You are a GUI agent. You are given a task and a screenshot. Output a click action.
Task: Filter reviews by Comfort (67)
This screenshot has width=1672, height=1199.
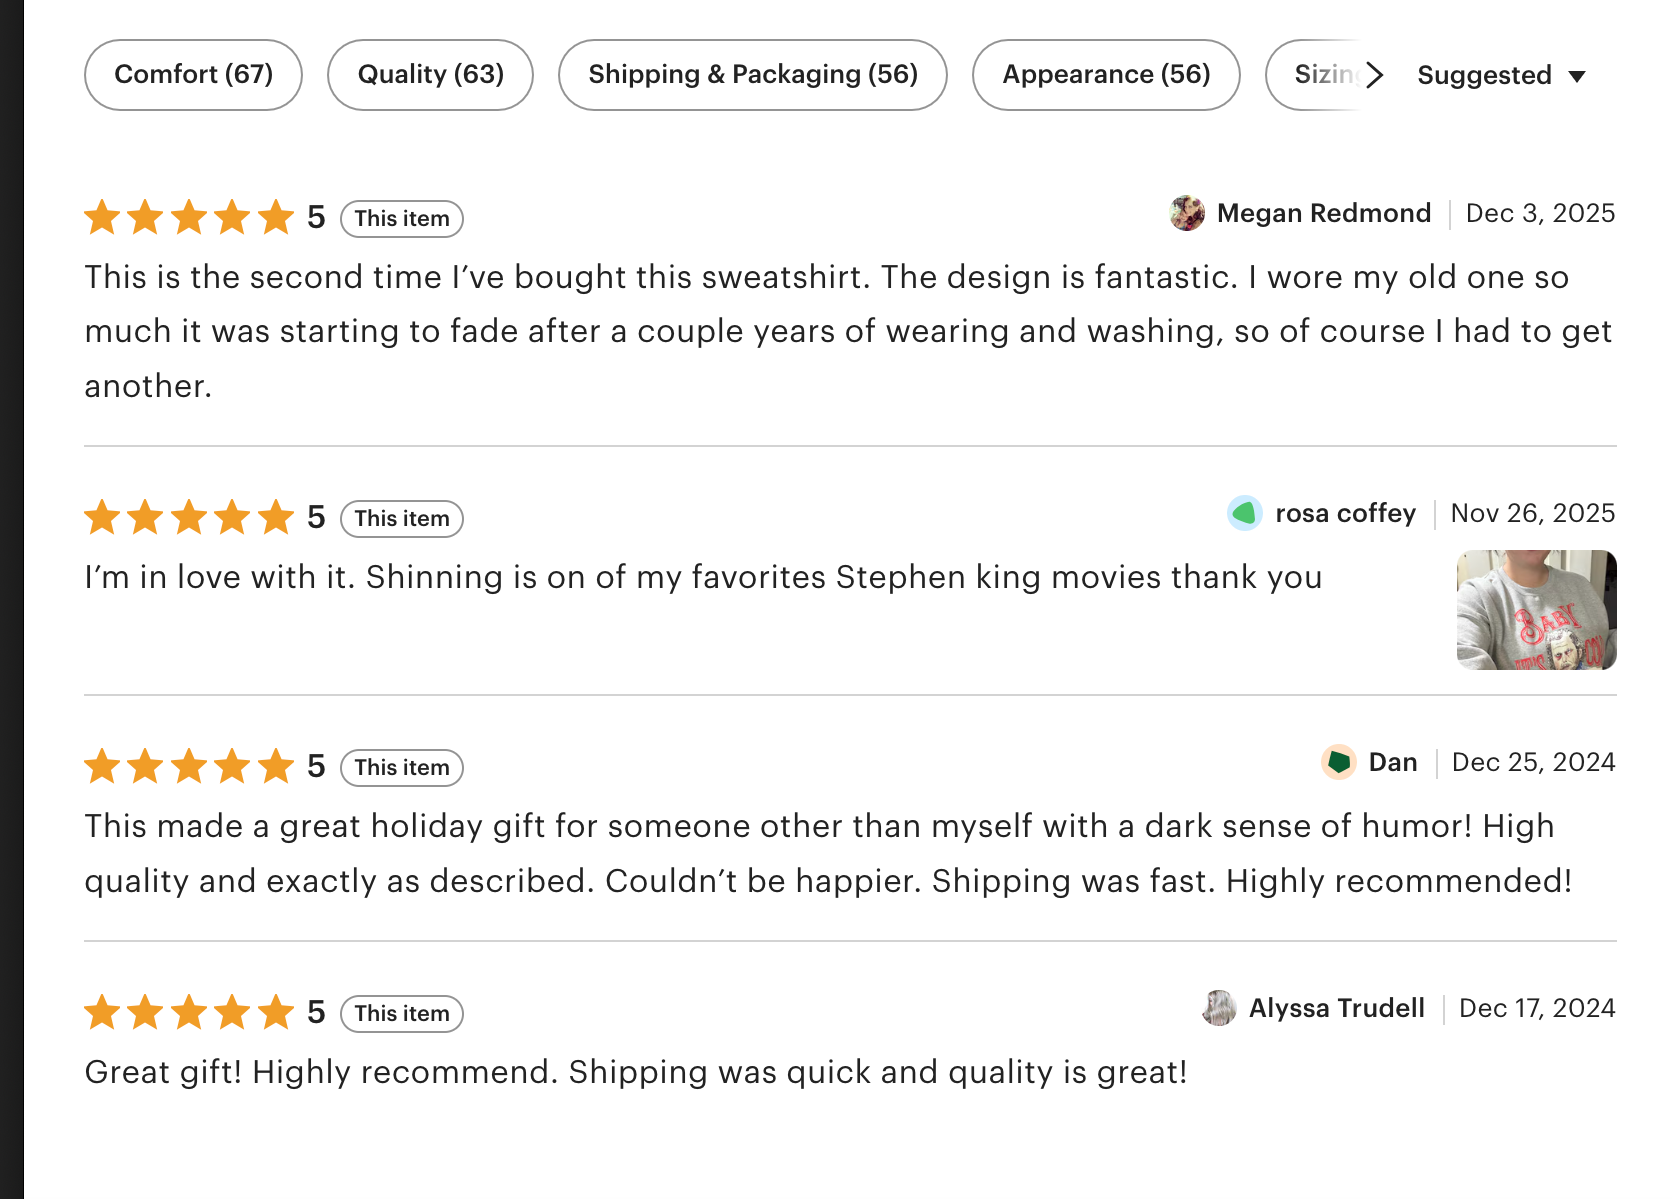pos(193,75)
